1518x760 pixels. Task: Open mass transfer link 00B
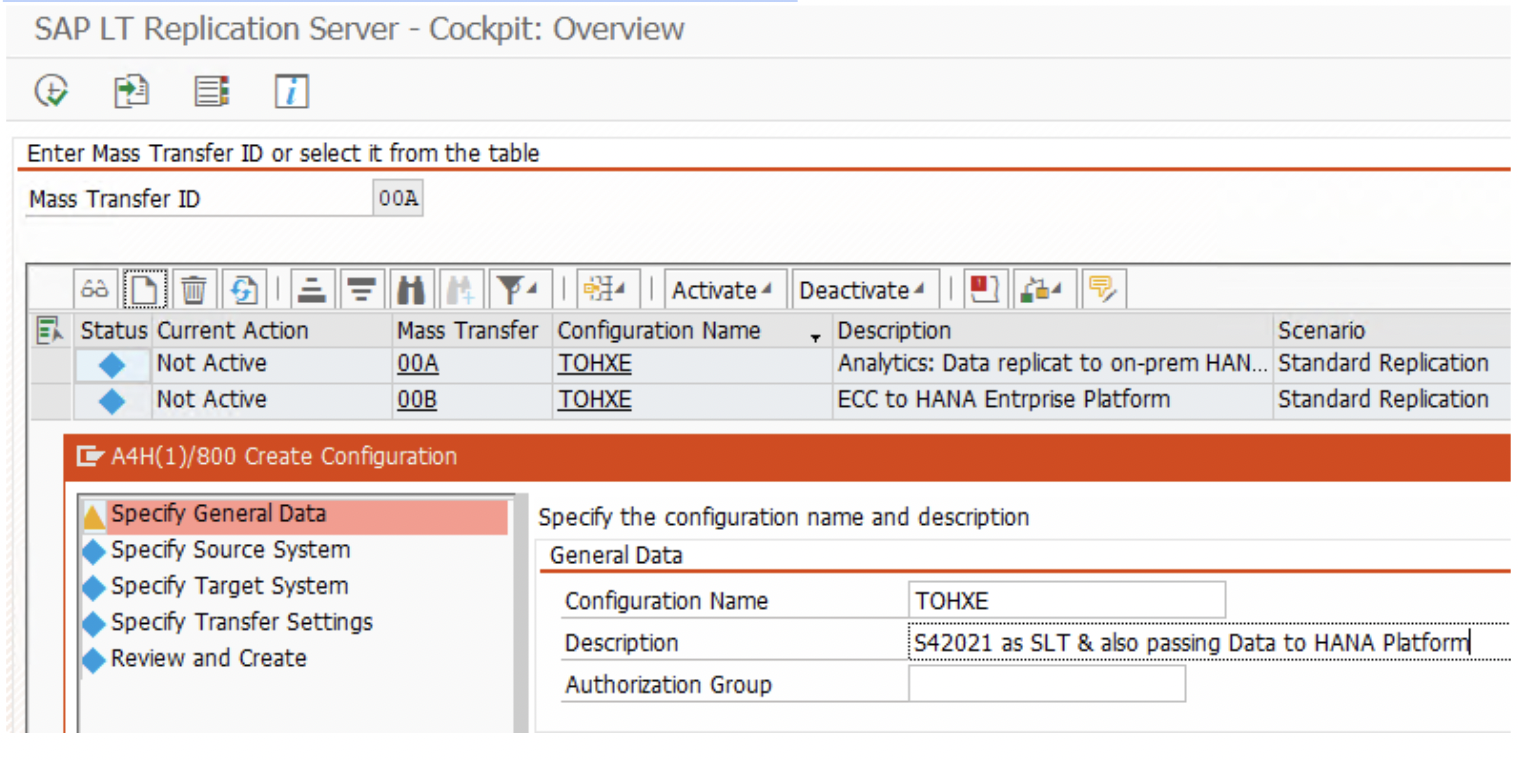417,400
